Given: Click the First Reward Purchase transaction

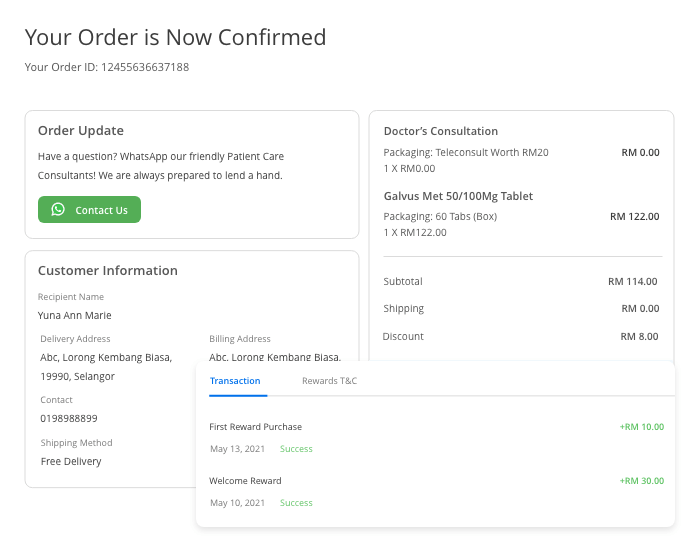Looking at the screenshot, I should coord(255,427).
